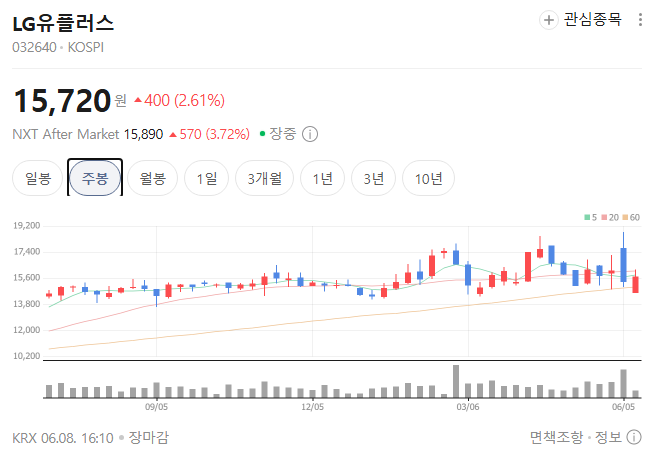The image size is (658, 456).
Task: Click the after-market change ▲570 (3.72%)
Action: pyautogui.click(x=209, y=134)
